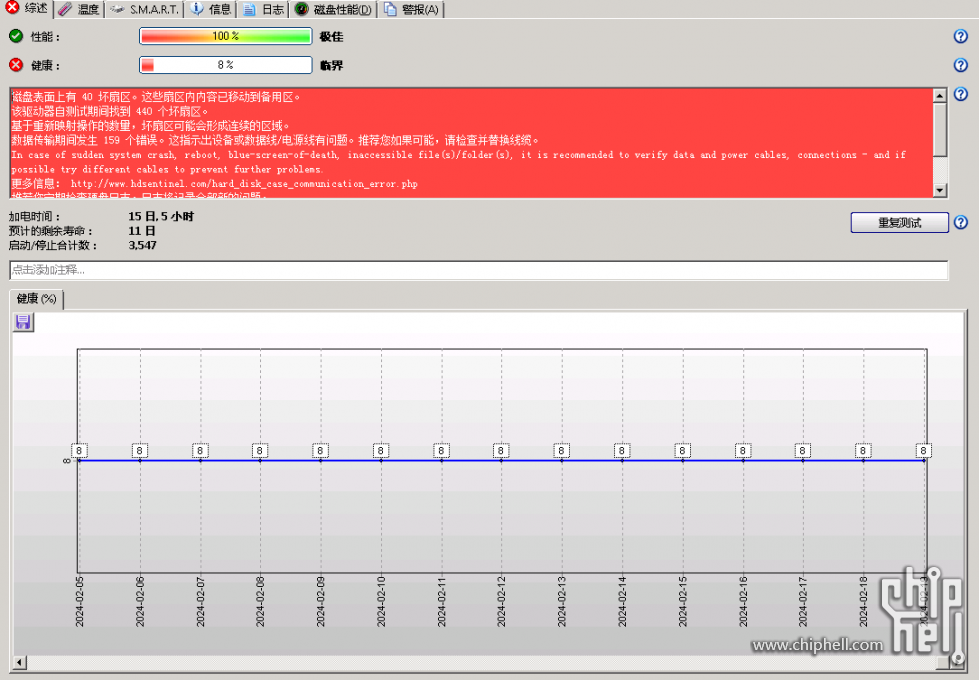Save the health chart with the floppy icon
The image size is (979, 680).
coord(23,322)
